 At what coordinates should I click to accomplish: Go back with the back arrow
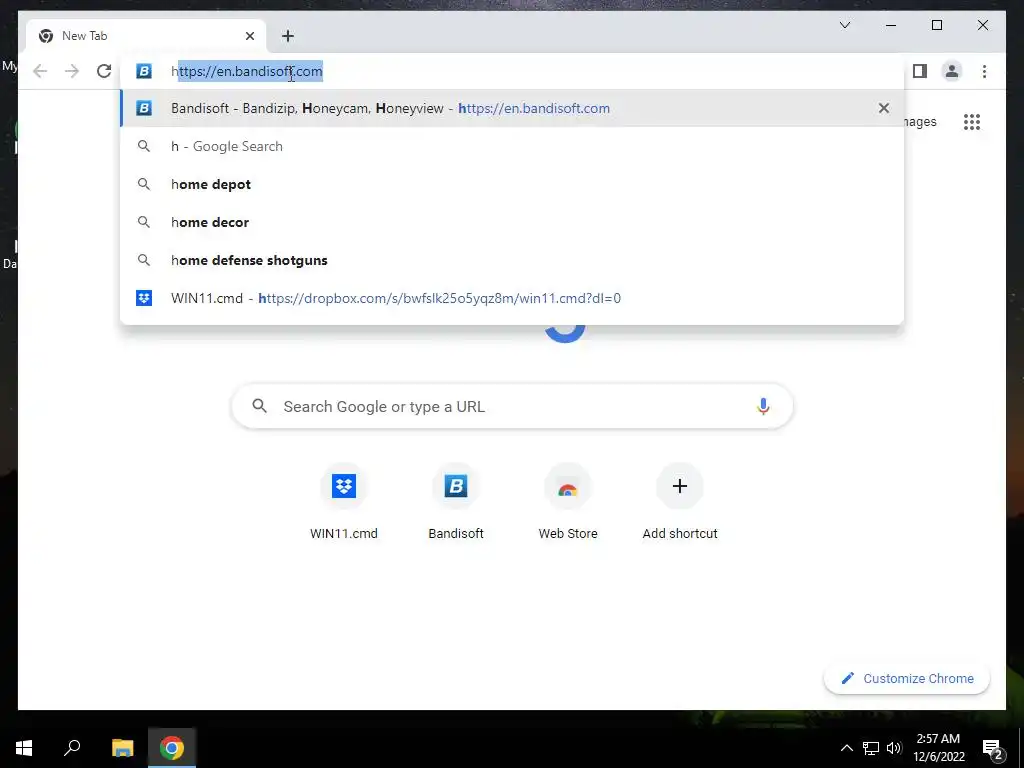click(40, 71)
